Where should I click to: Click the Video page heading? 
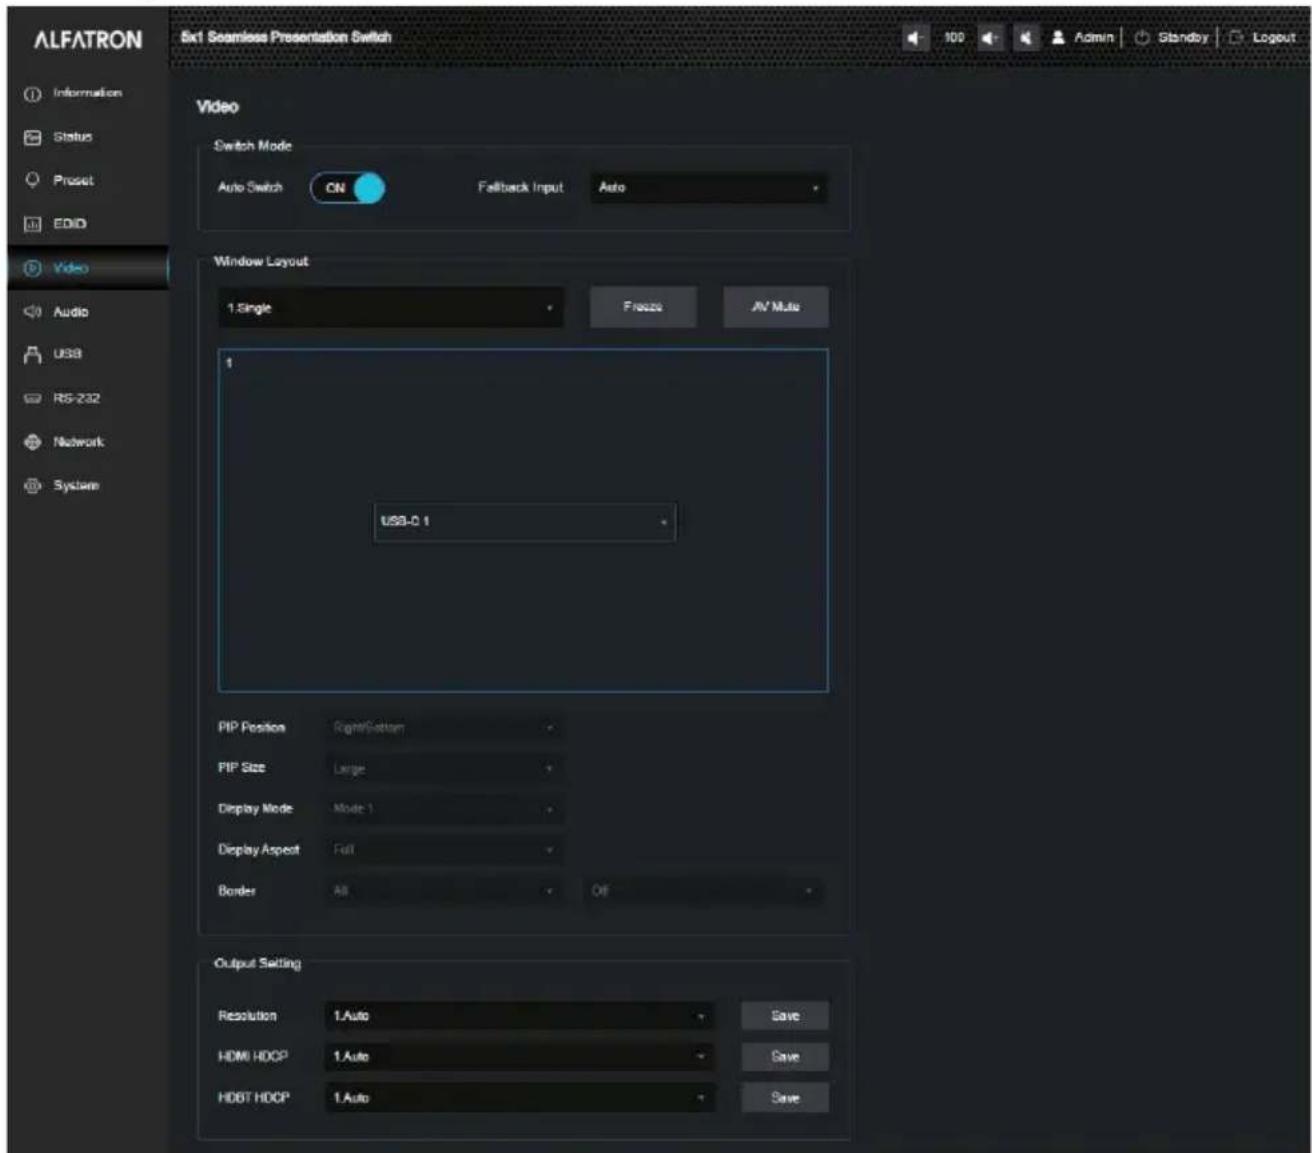pyautogui.click(x=217, y=107)
